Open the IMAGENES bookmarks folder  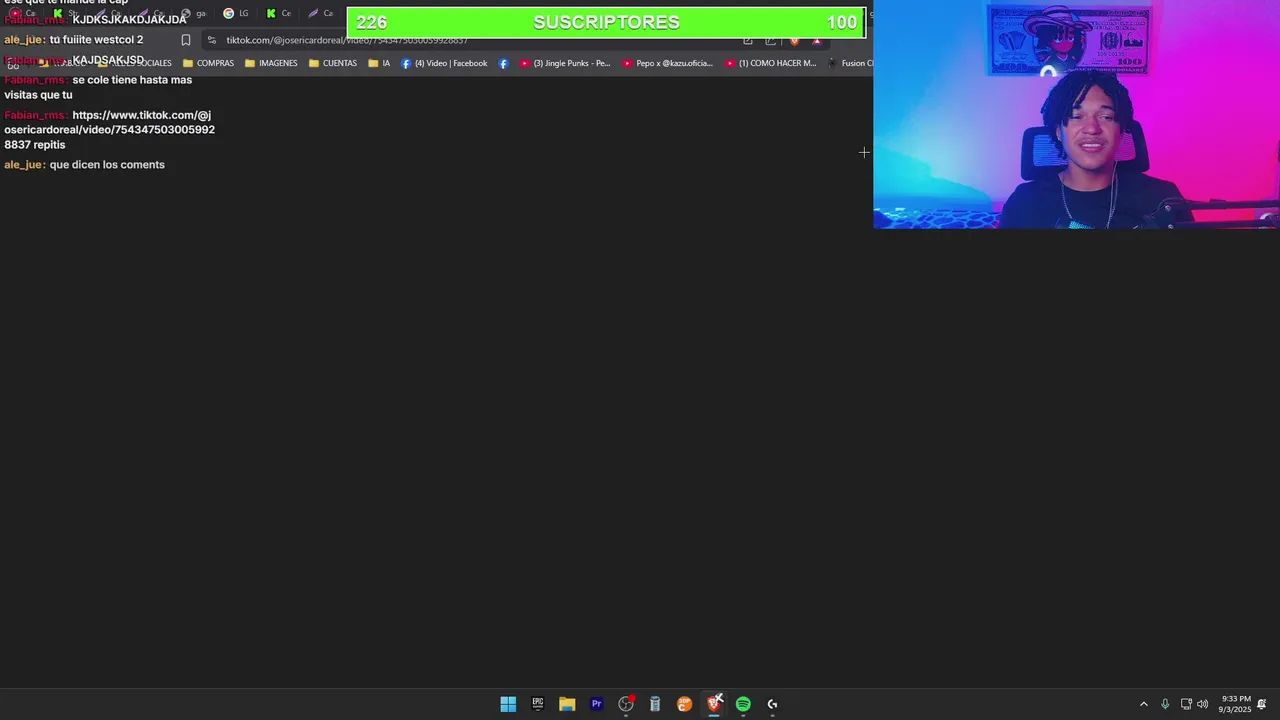tap(271, 63)
